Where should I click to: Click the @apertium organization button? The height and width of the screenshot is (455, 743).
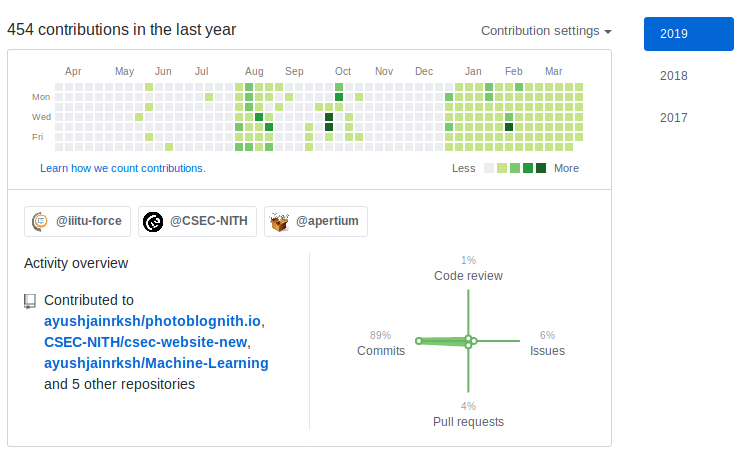pos(316,222)
